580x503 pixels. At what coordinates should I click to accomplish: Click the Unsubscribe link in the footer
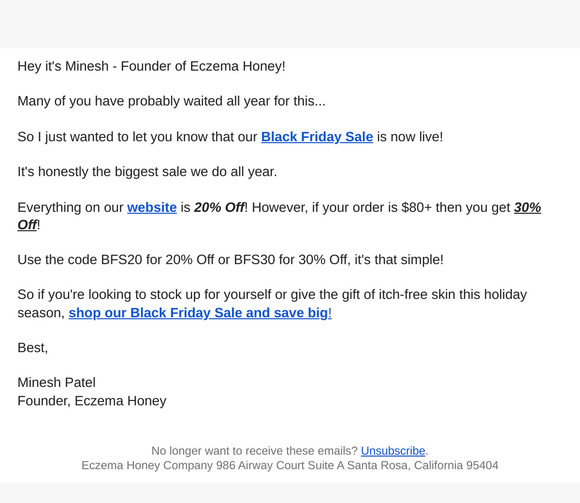click(x=393, y=451)
